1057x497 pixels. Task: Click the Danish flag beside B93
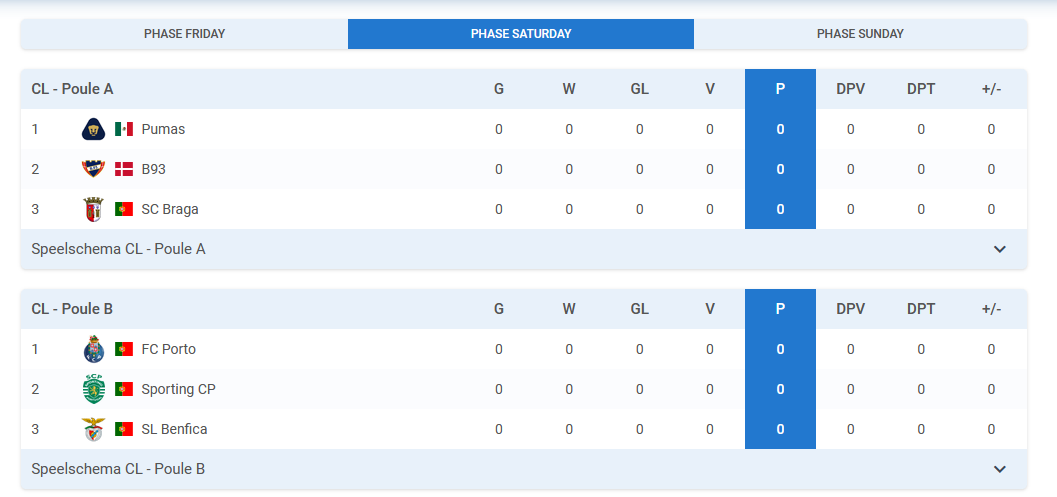pyautogui.click(x=124, y=169)
